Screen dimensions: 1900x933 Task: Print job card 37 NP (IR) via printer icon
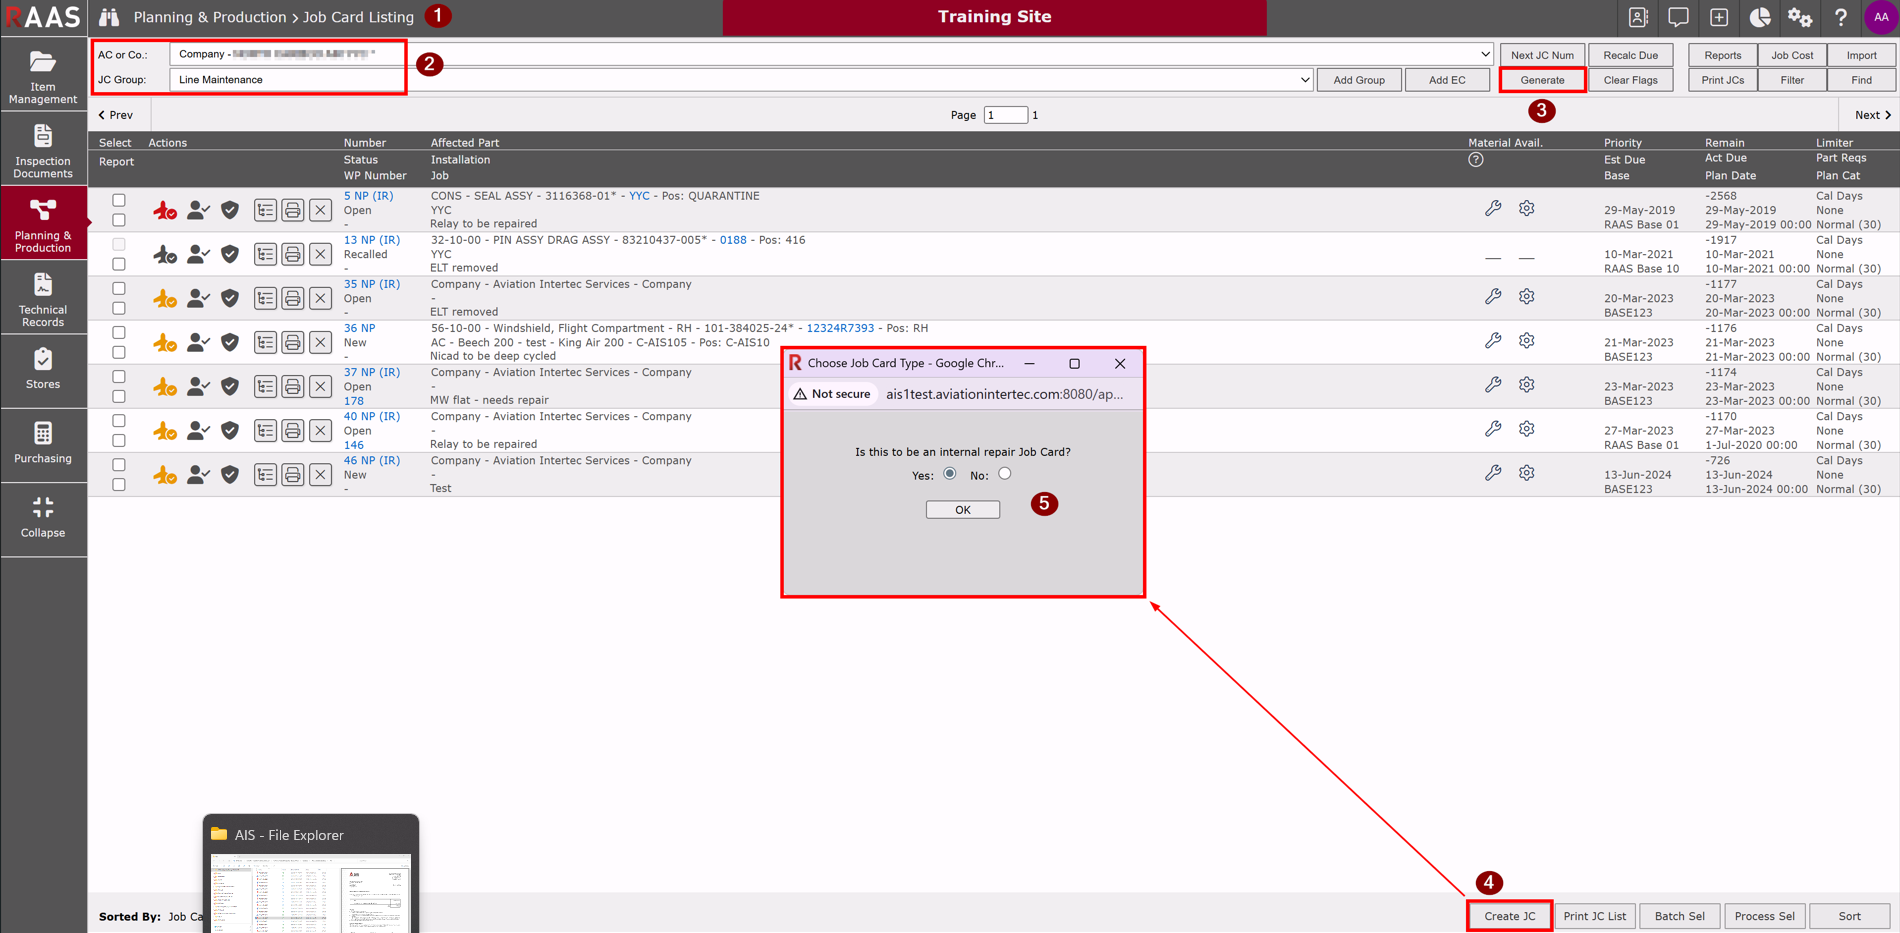coord(292,386)
